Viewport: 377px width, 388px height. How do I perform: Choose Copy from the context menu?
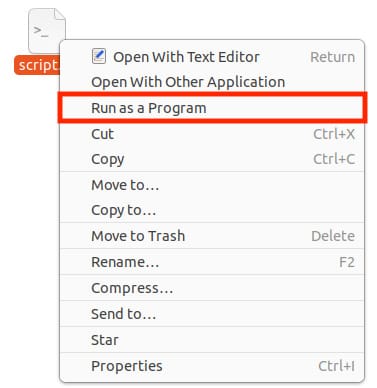pyautogui.click(x=212, y=159)
